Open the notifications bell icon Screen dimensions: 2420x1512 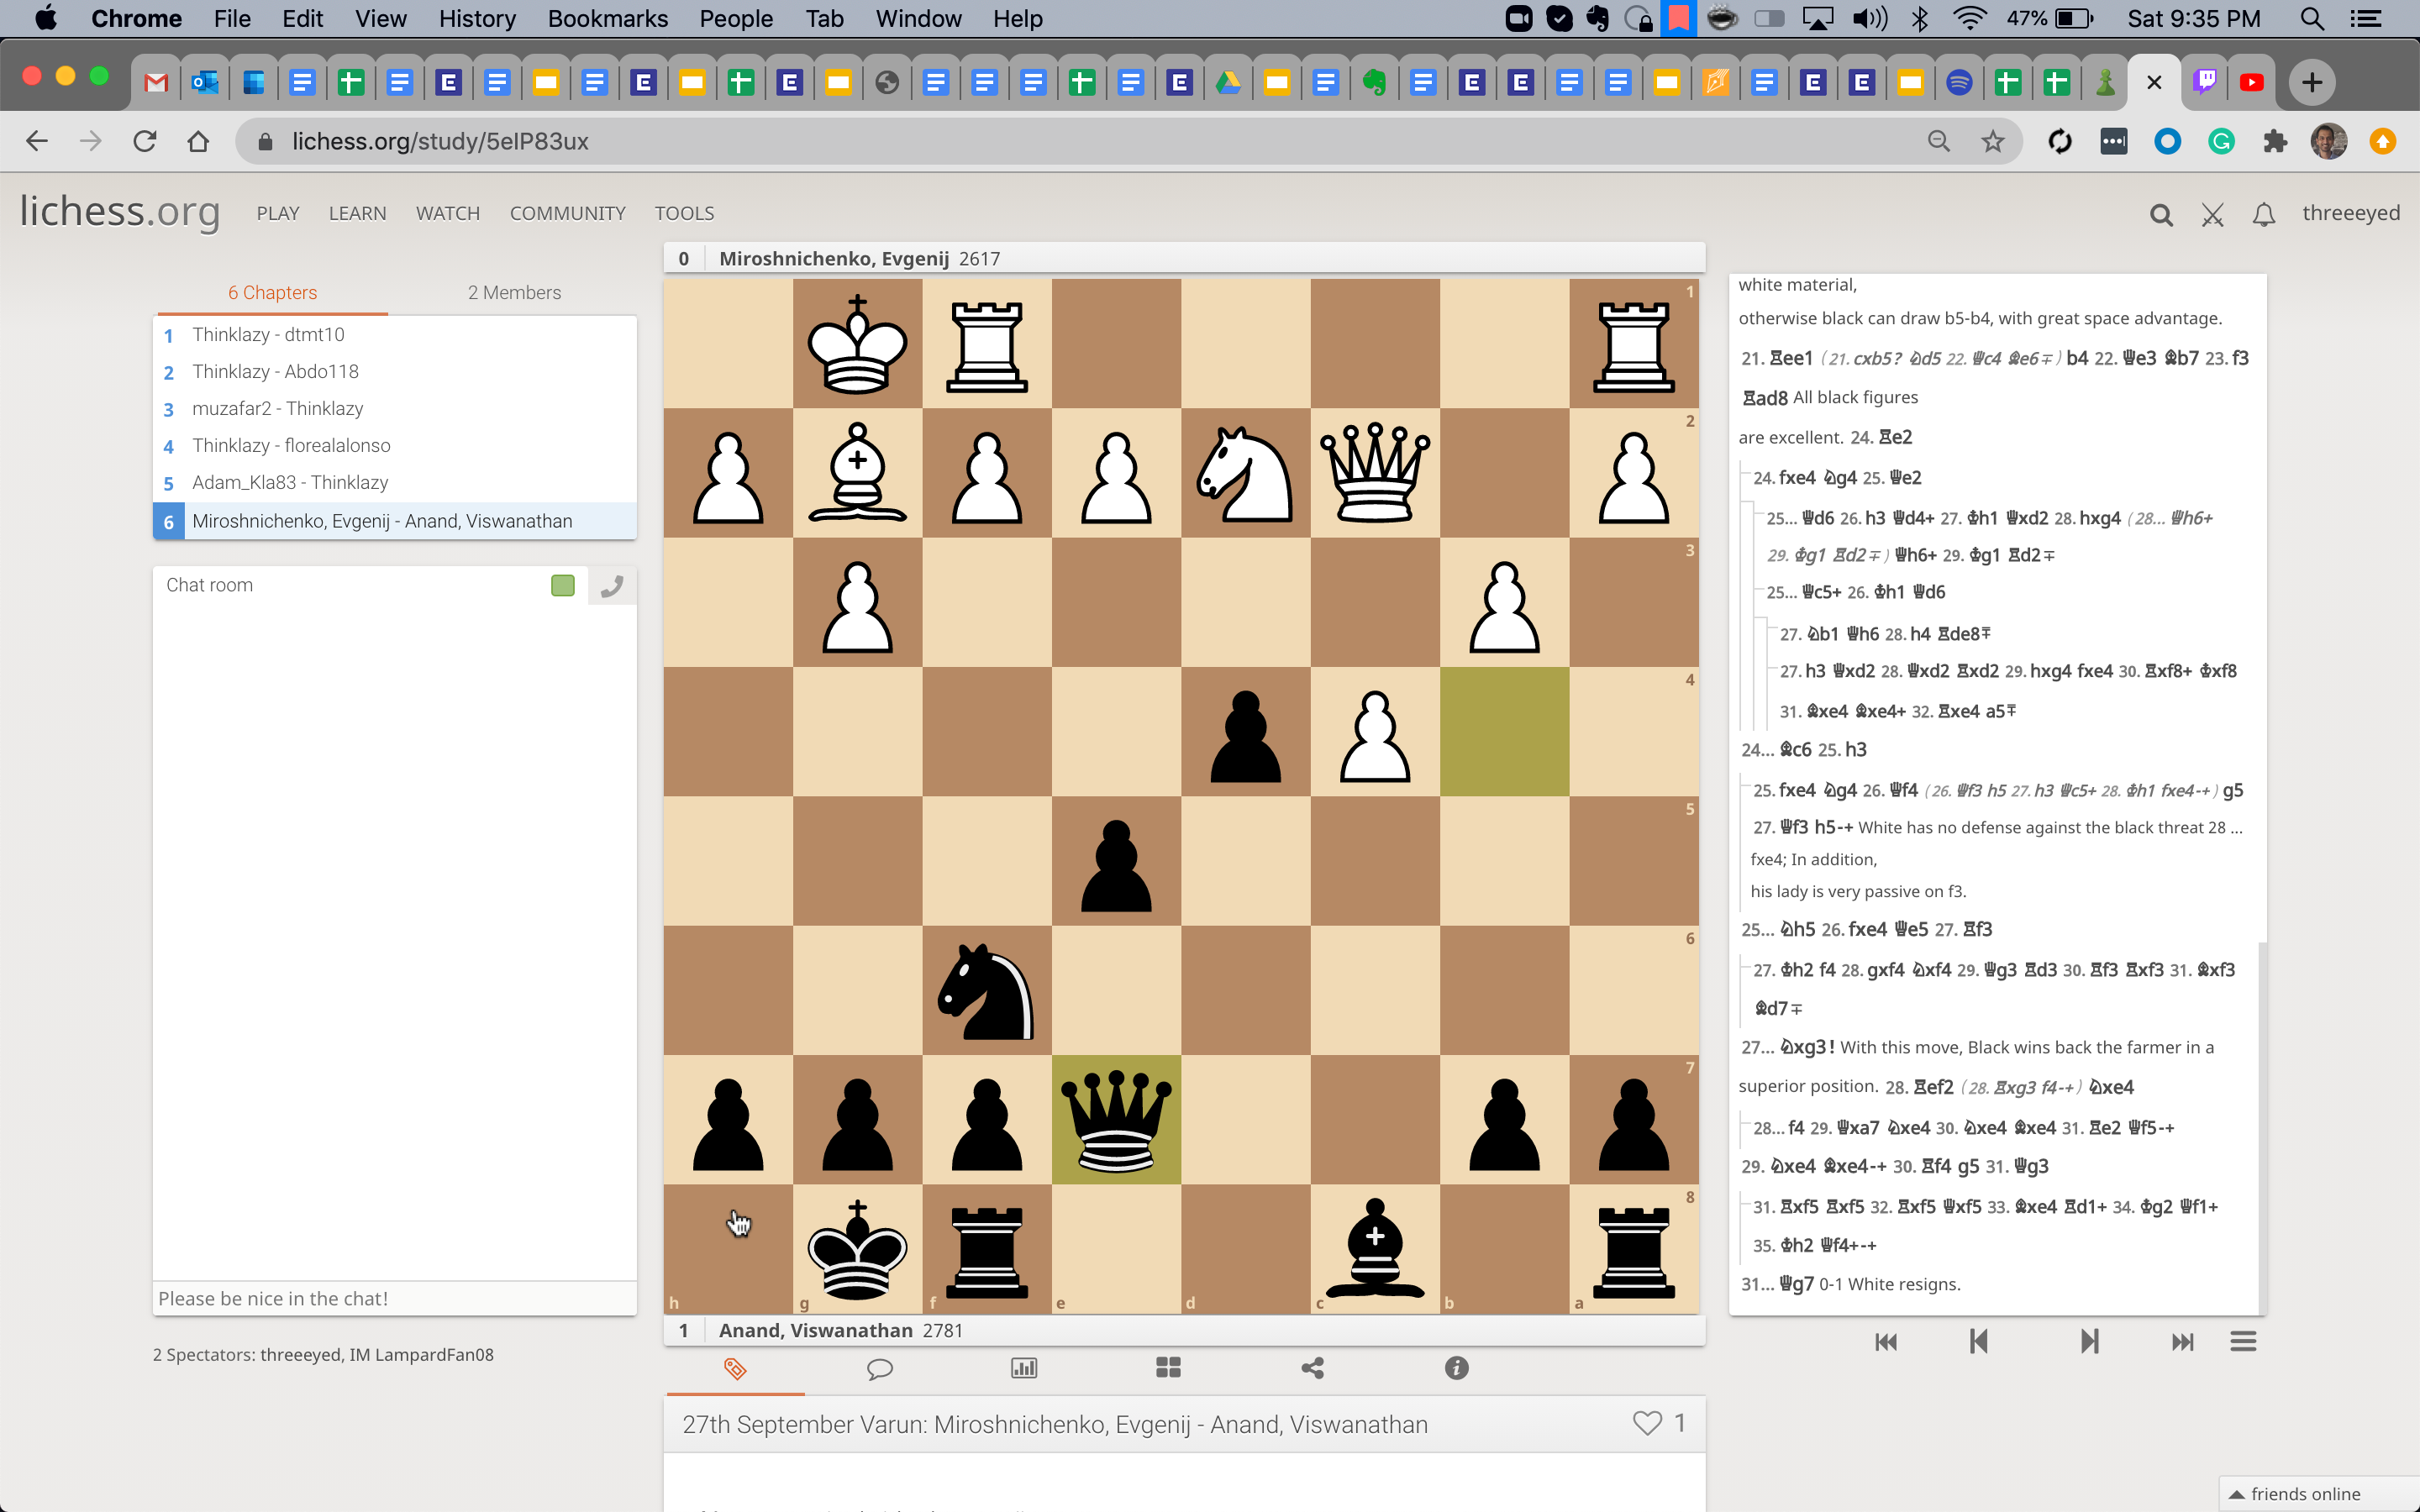(2264, 214)
